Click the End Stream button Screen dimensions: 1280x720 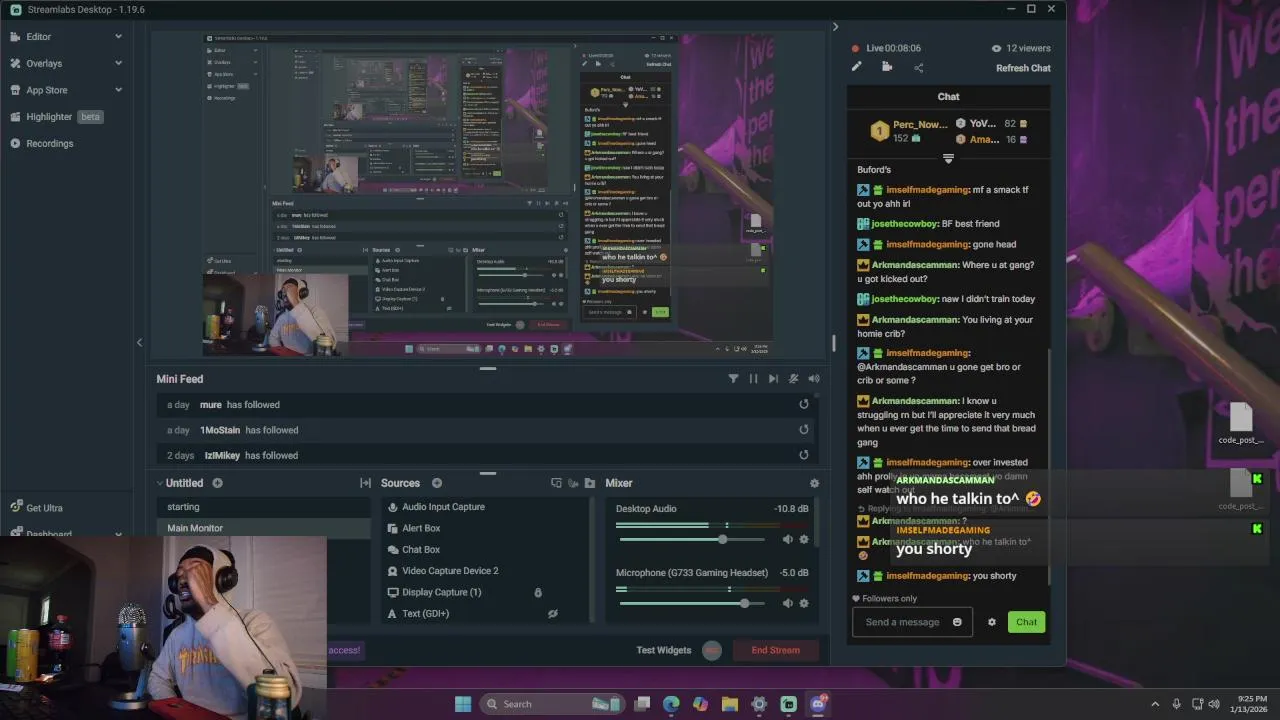(x=776, y=650)
